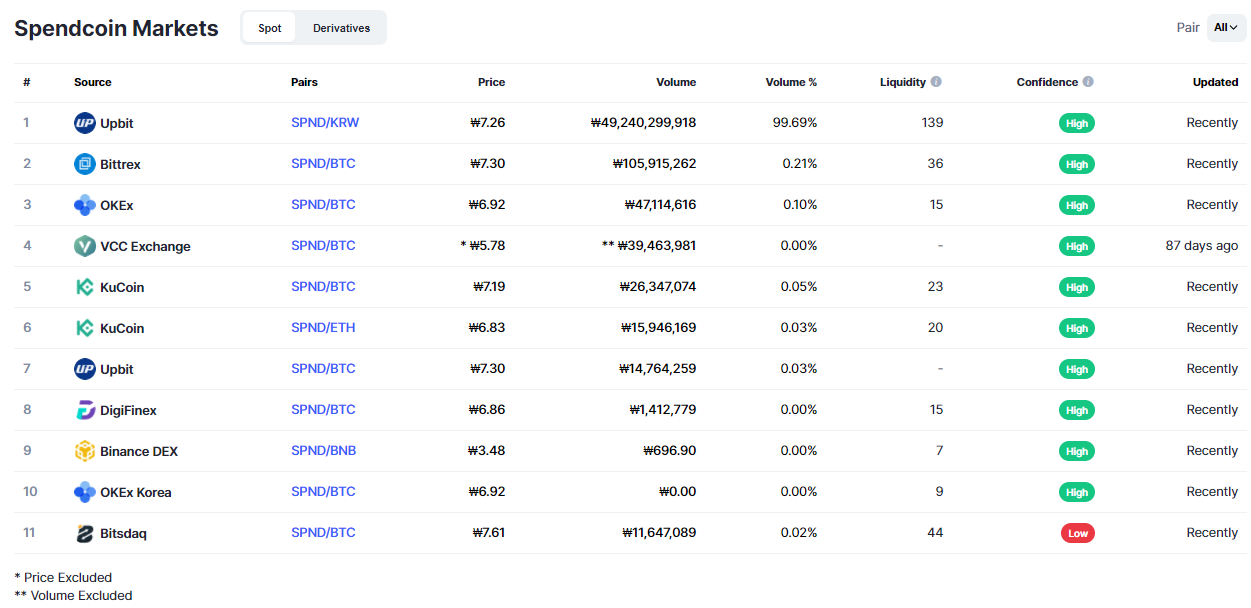Select the 99.69% volume share
Viewport: 1251px width, 608px height.
[x=795, y=123]
